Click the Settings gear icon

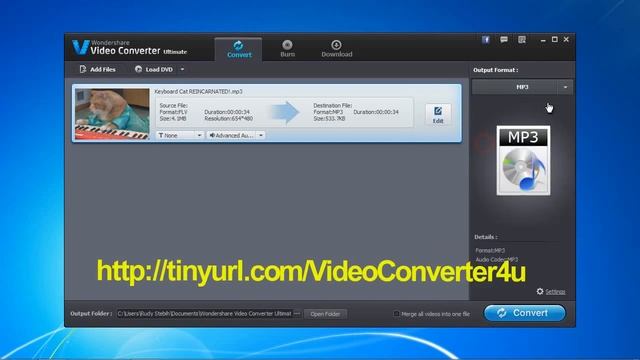click(540, 291)
